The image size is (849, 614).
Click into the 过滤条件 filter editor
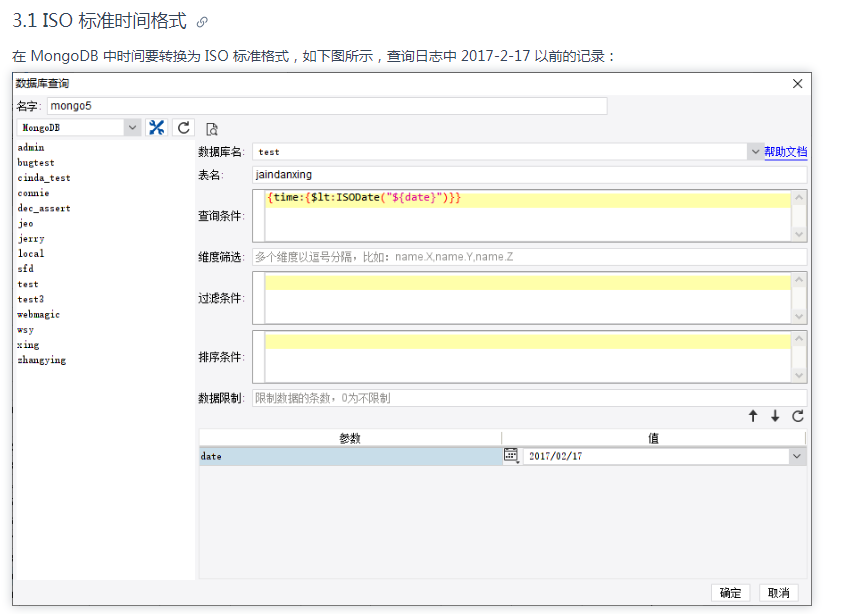(528, 298)
